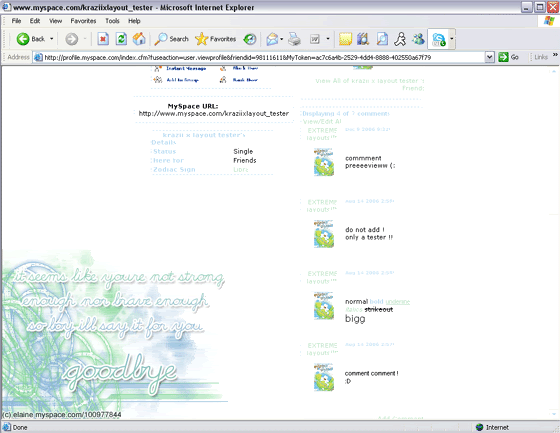This screenshot has width=560, height=433.
Task: Click the '(c) elaine myspace.com/100977844' credit text
Action: point(61,415)
